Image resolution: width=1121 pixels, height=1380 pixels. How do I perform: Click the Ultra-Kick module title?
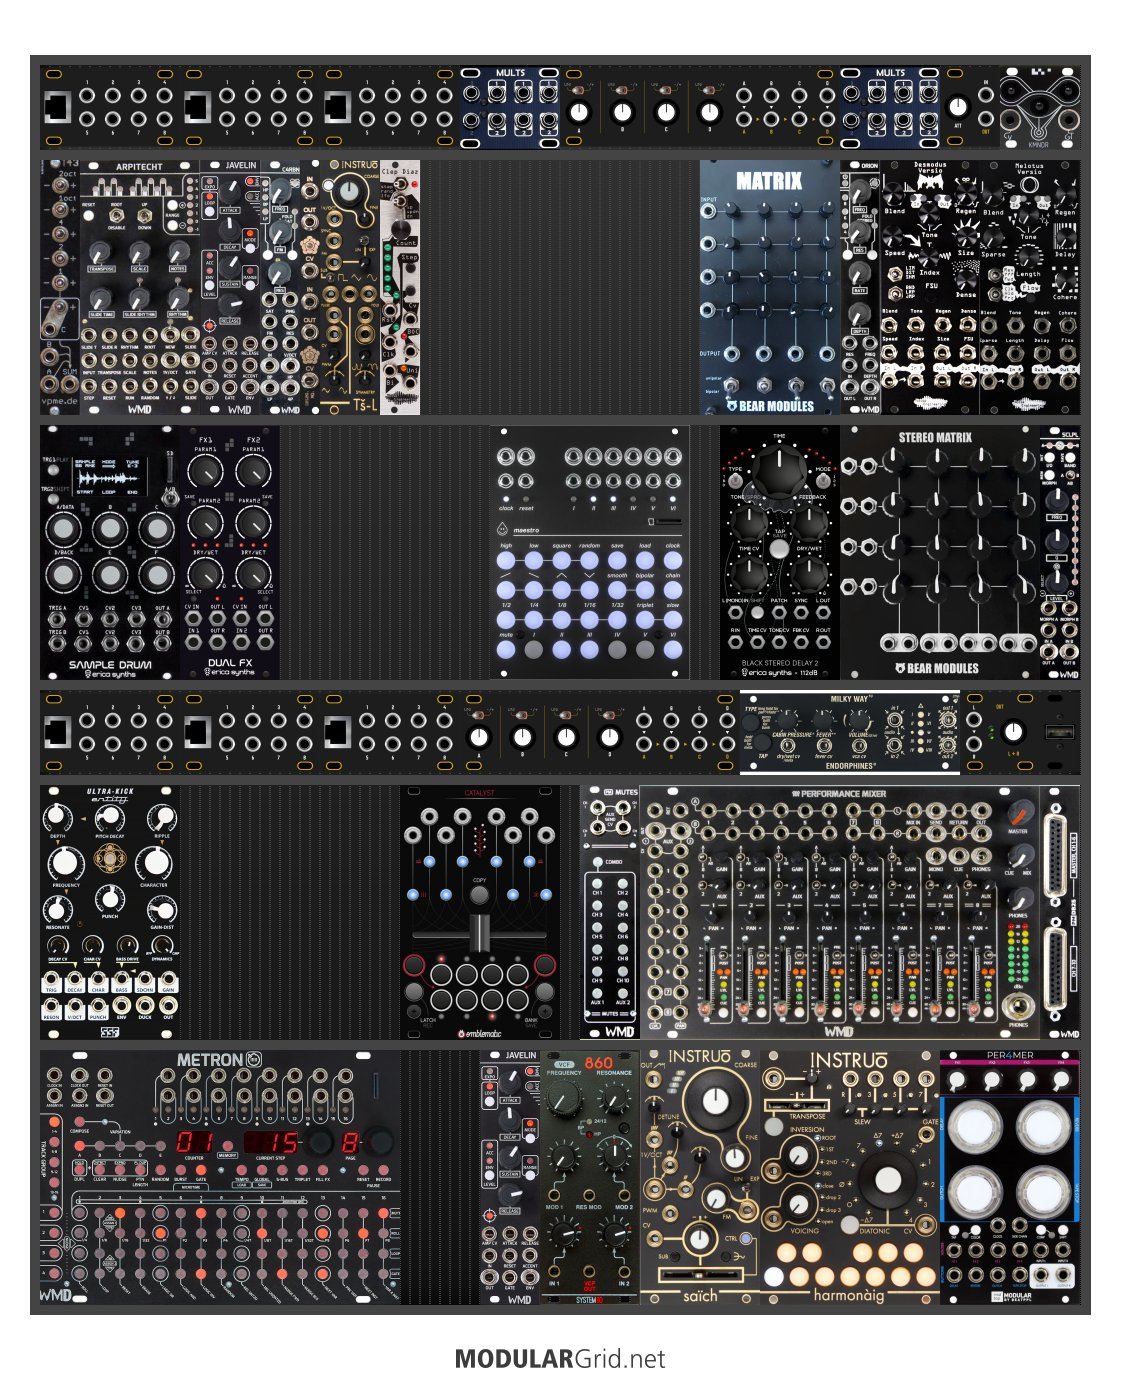tap(110, 793)
